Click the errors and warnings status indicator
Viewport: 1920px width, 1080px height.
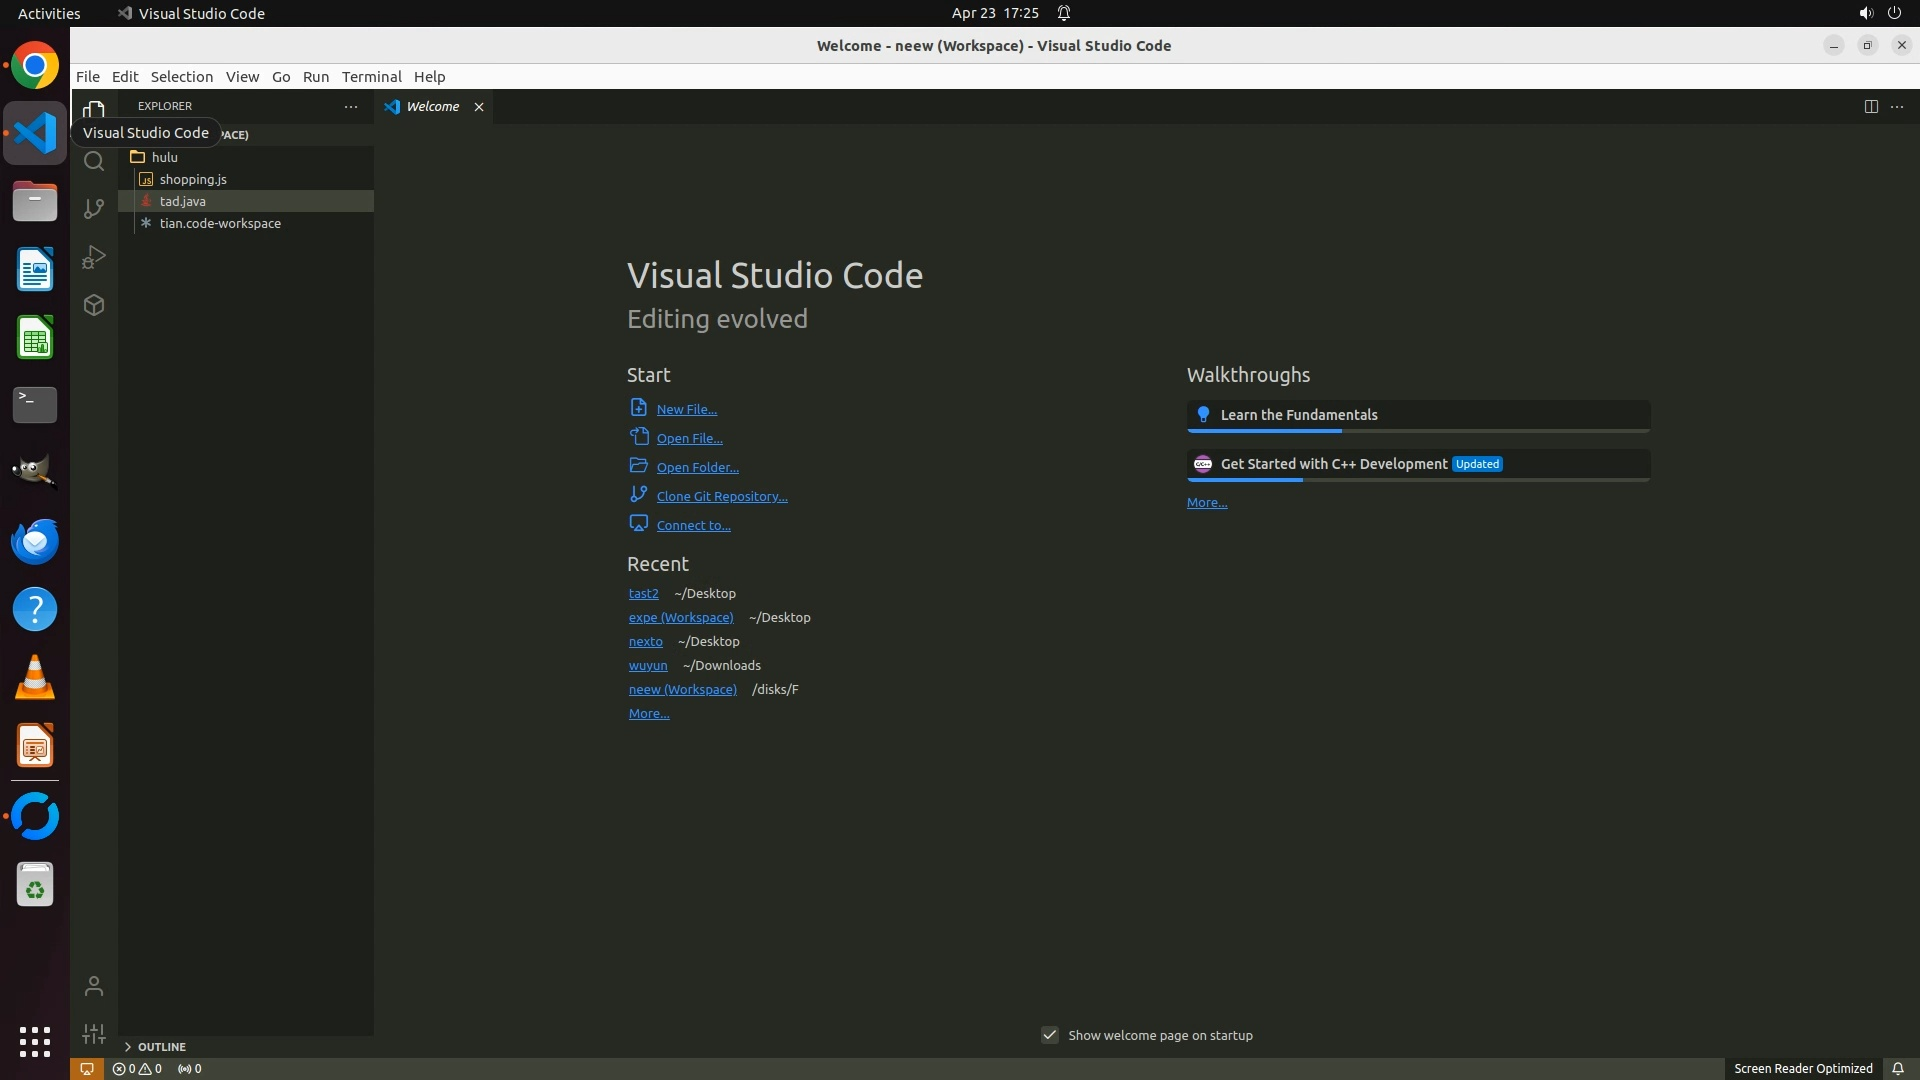coord(137,1068)
